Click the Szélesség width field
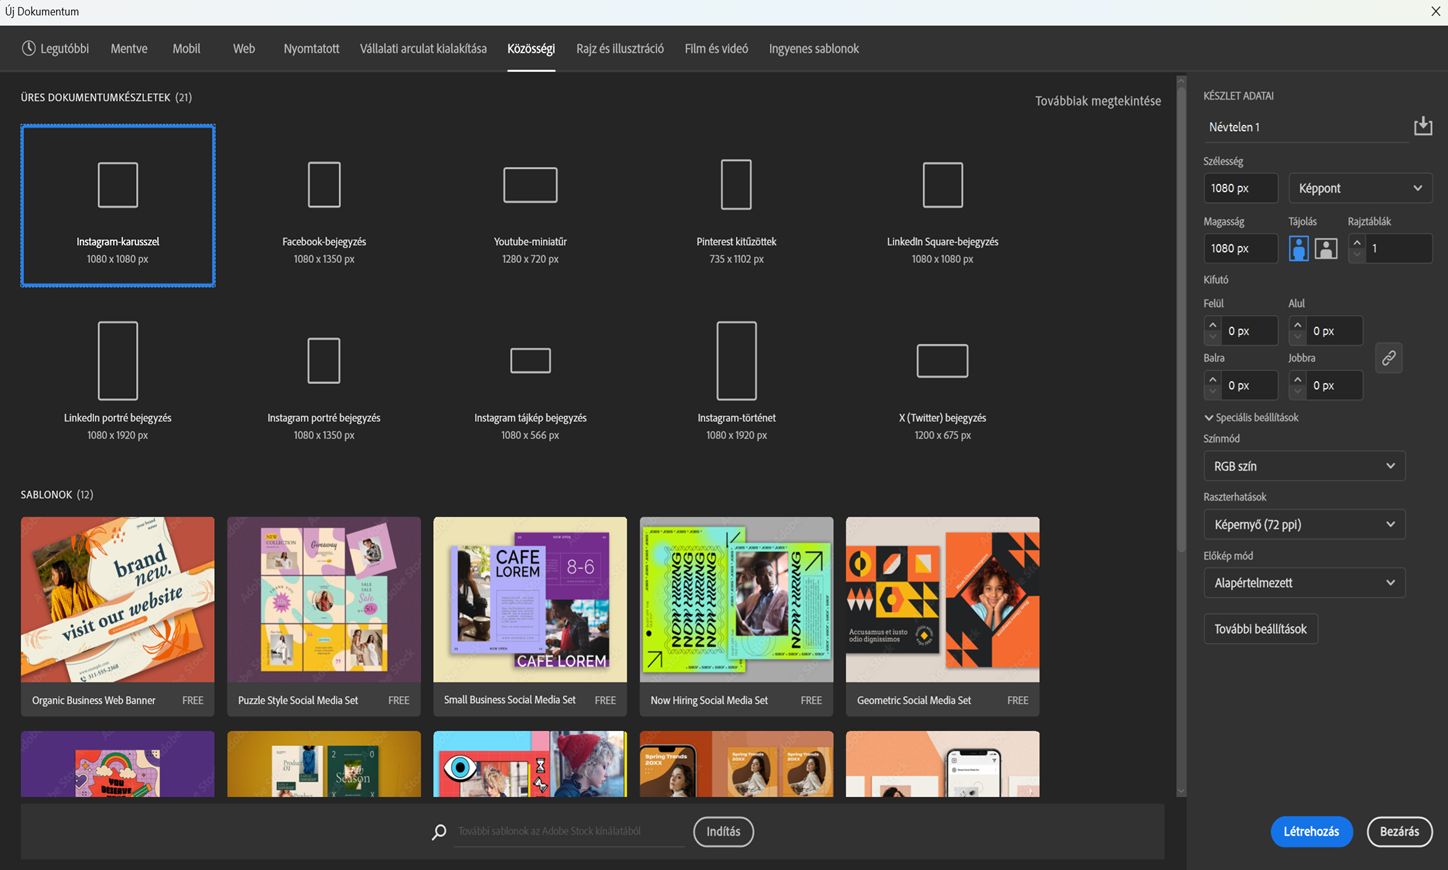1448x870 pixels. pyautogui.click(x=1241, y=188)
